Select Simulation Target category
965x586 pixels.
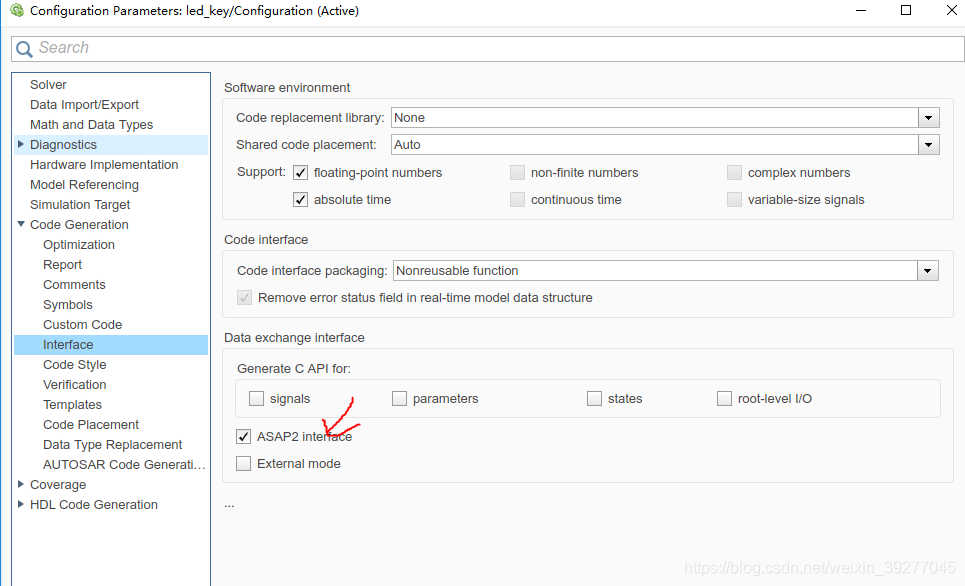click(x=80, y=205)
